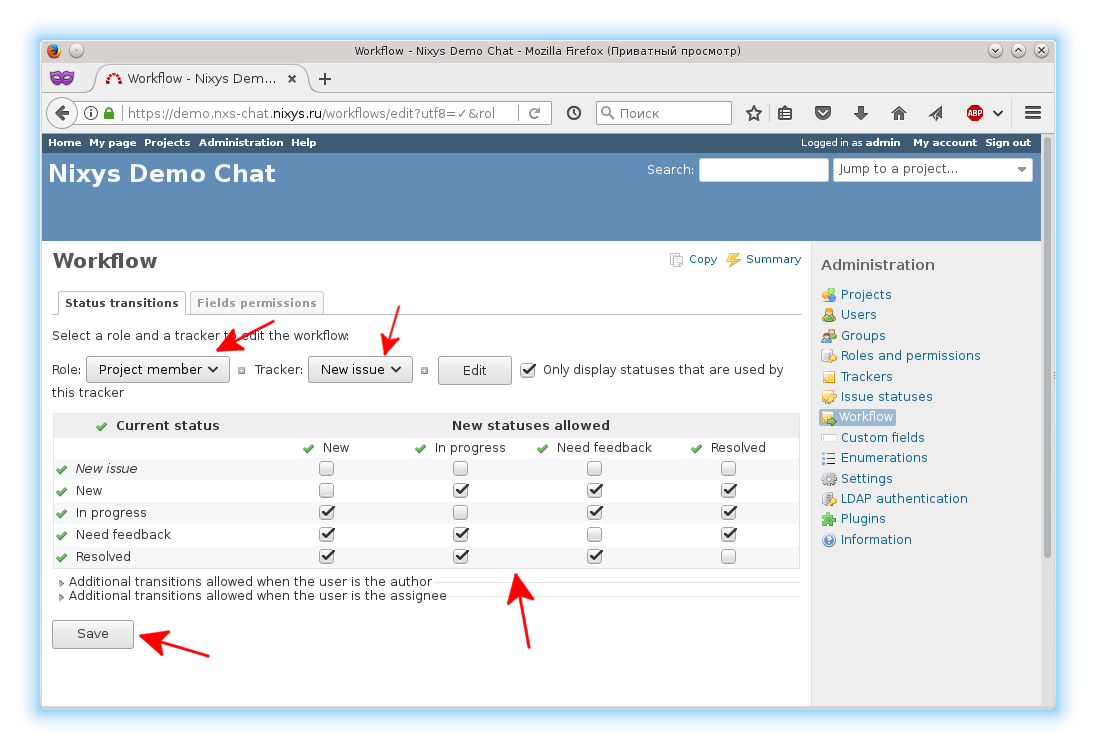
Task: Click the Pocket icon in the toolbar
Action: (x=823, y=113)
